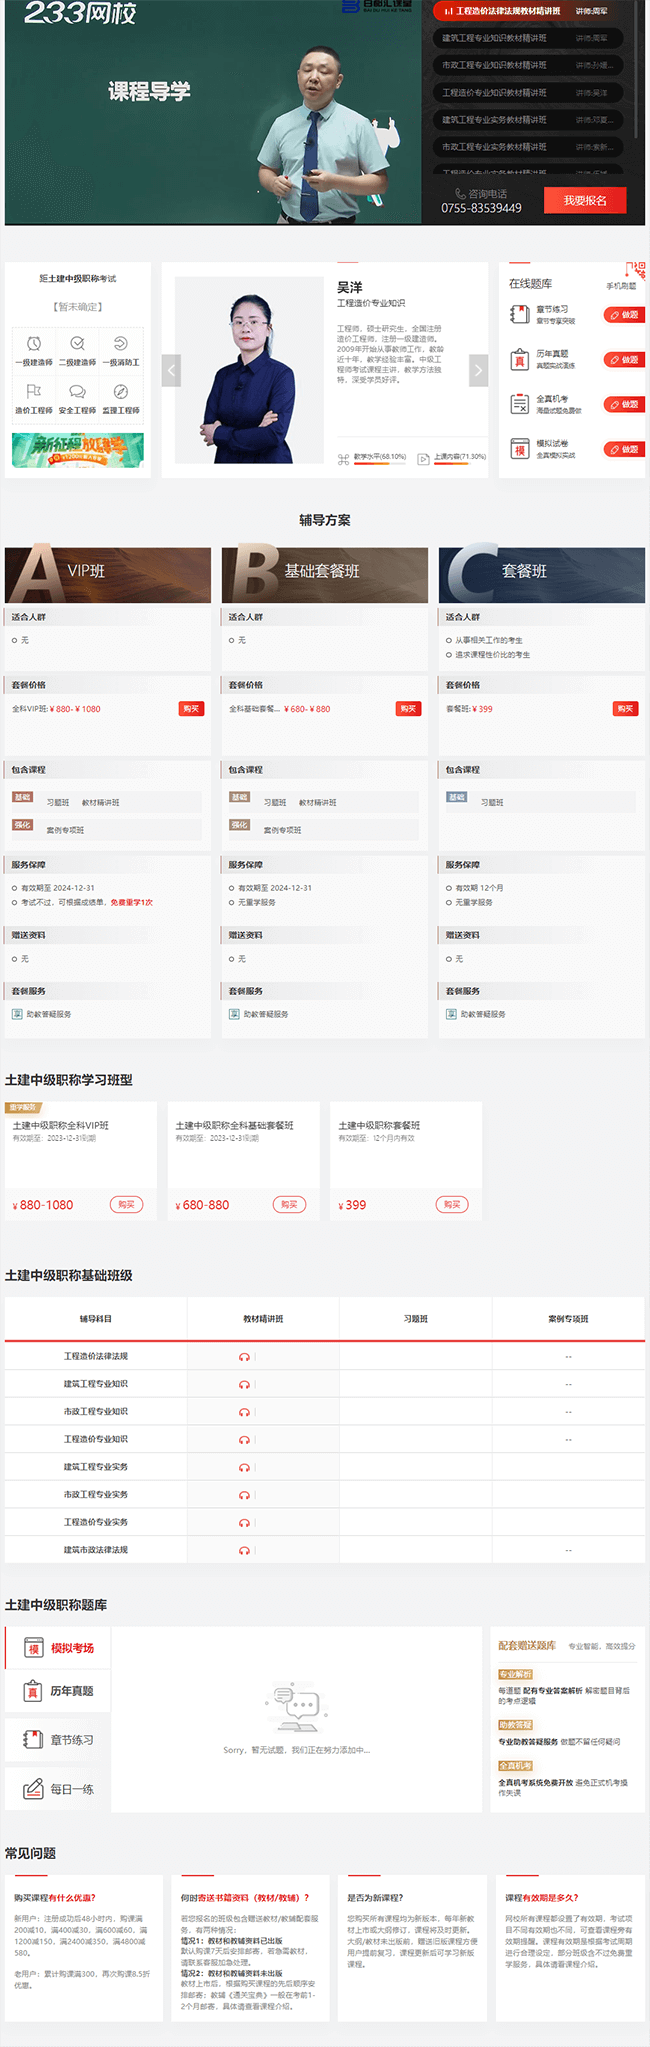This screenshot has height=2047, width=650.
Task: Click 做题 next to 全真机考
Action: (x=624, y=405)
